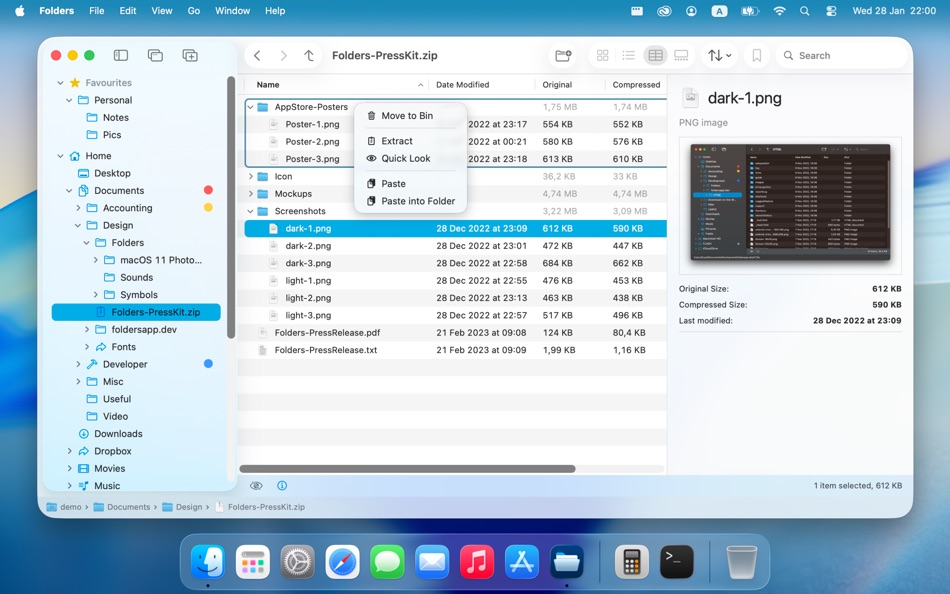Open the Window menu in the menu bar

(x=232, y=11)
